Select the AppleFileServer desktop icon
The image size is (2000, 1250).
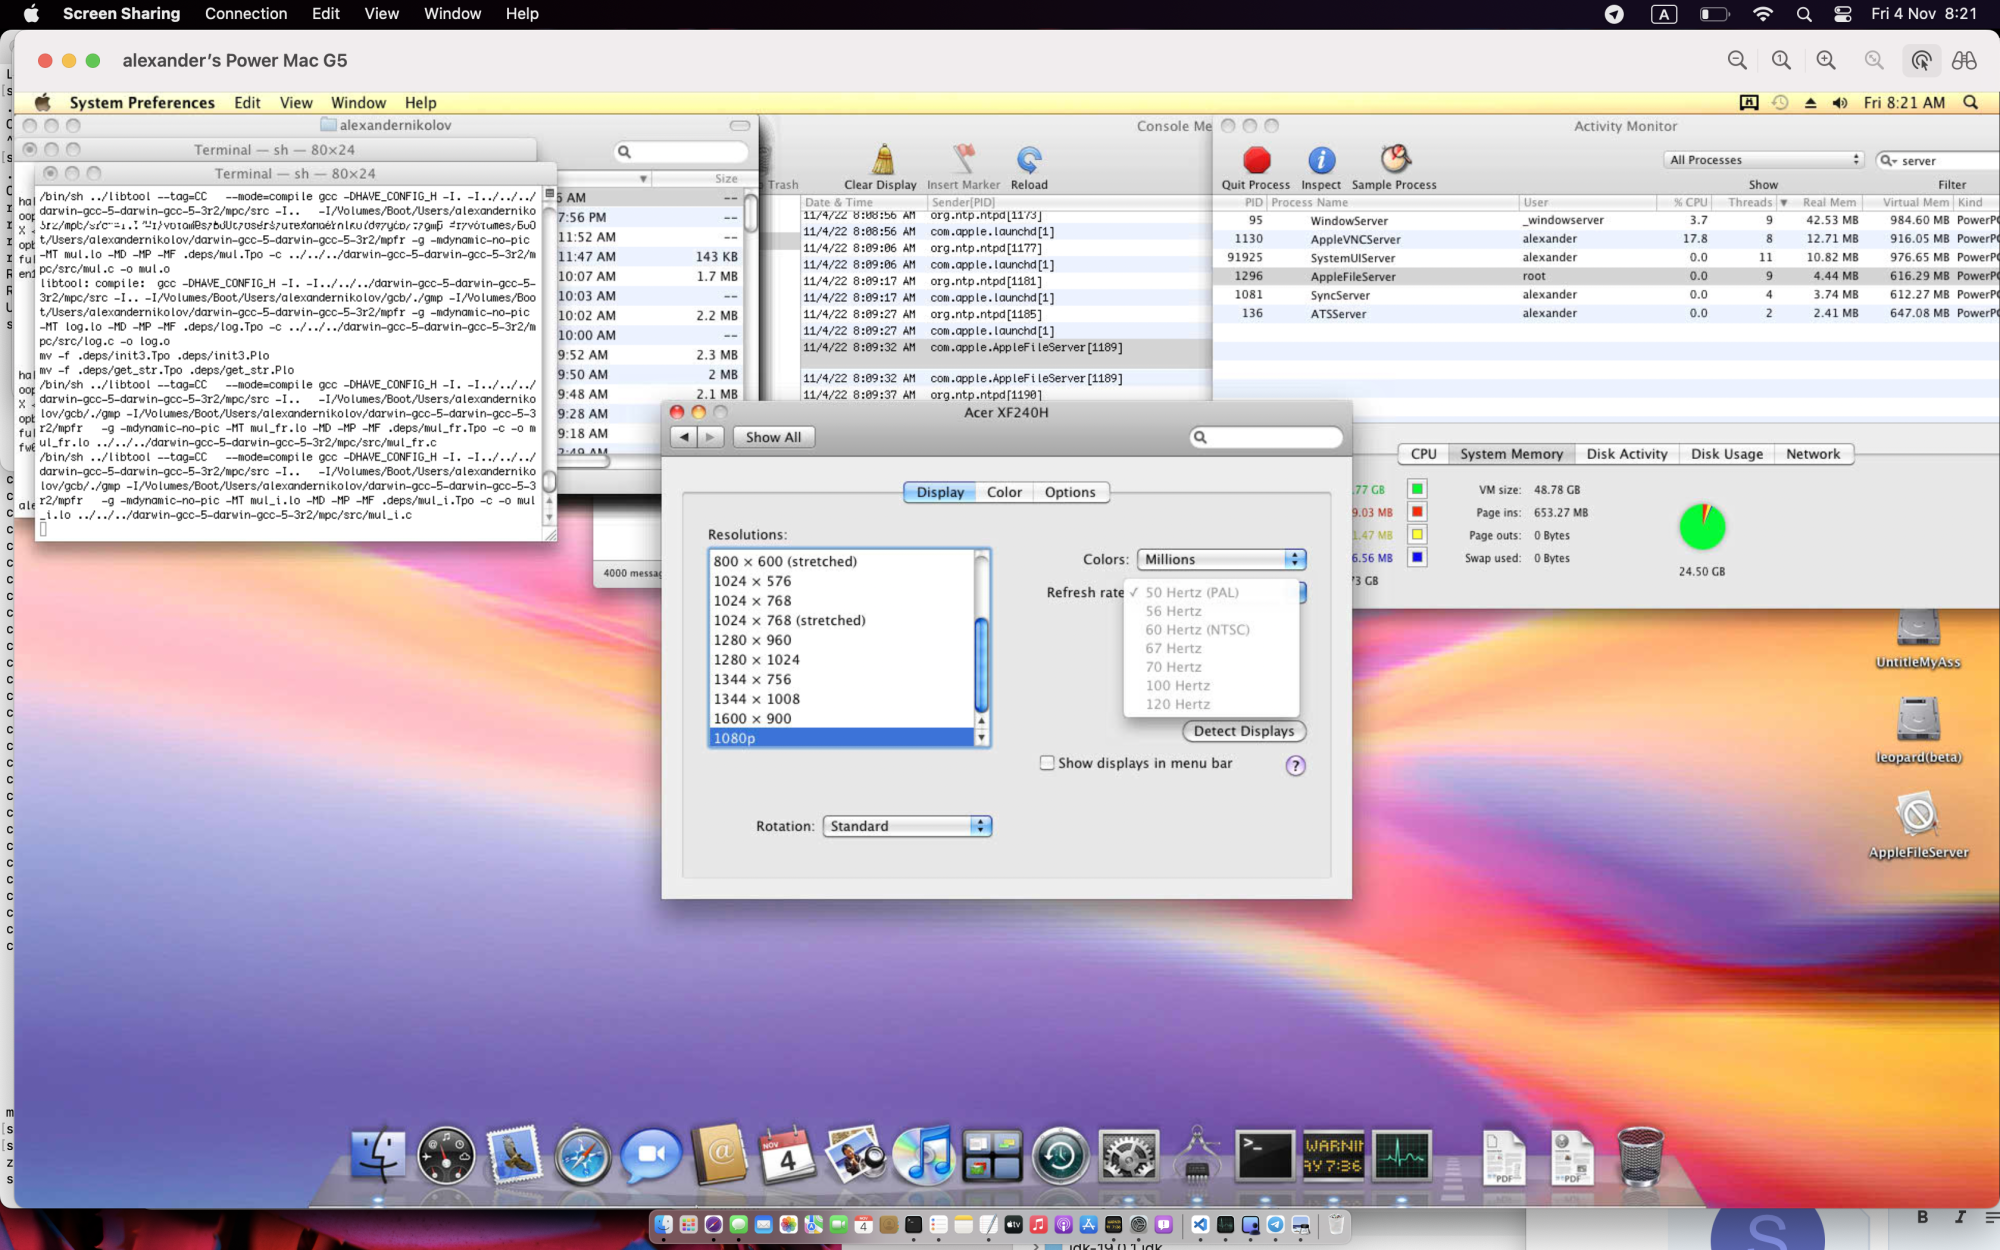coord(1918,826)
